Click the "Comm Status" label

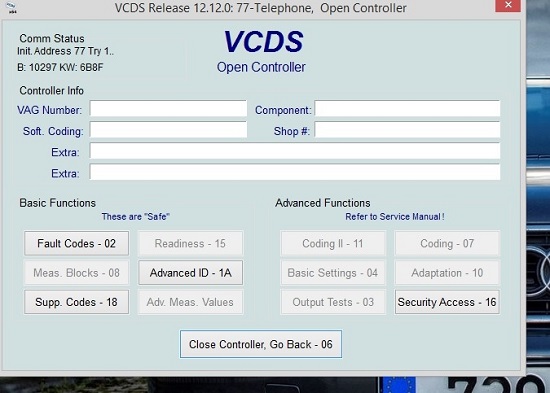coord(52,38)
